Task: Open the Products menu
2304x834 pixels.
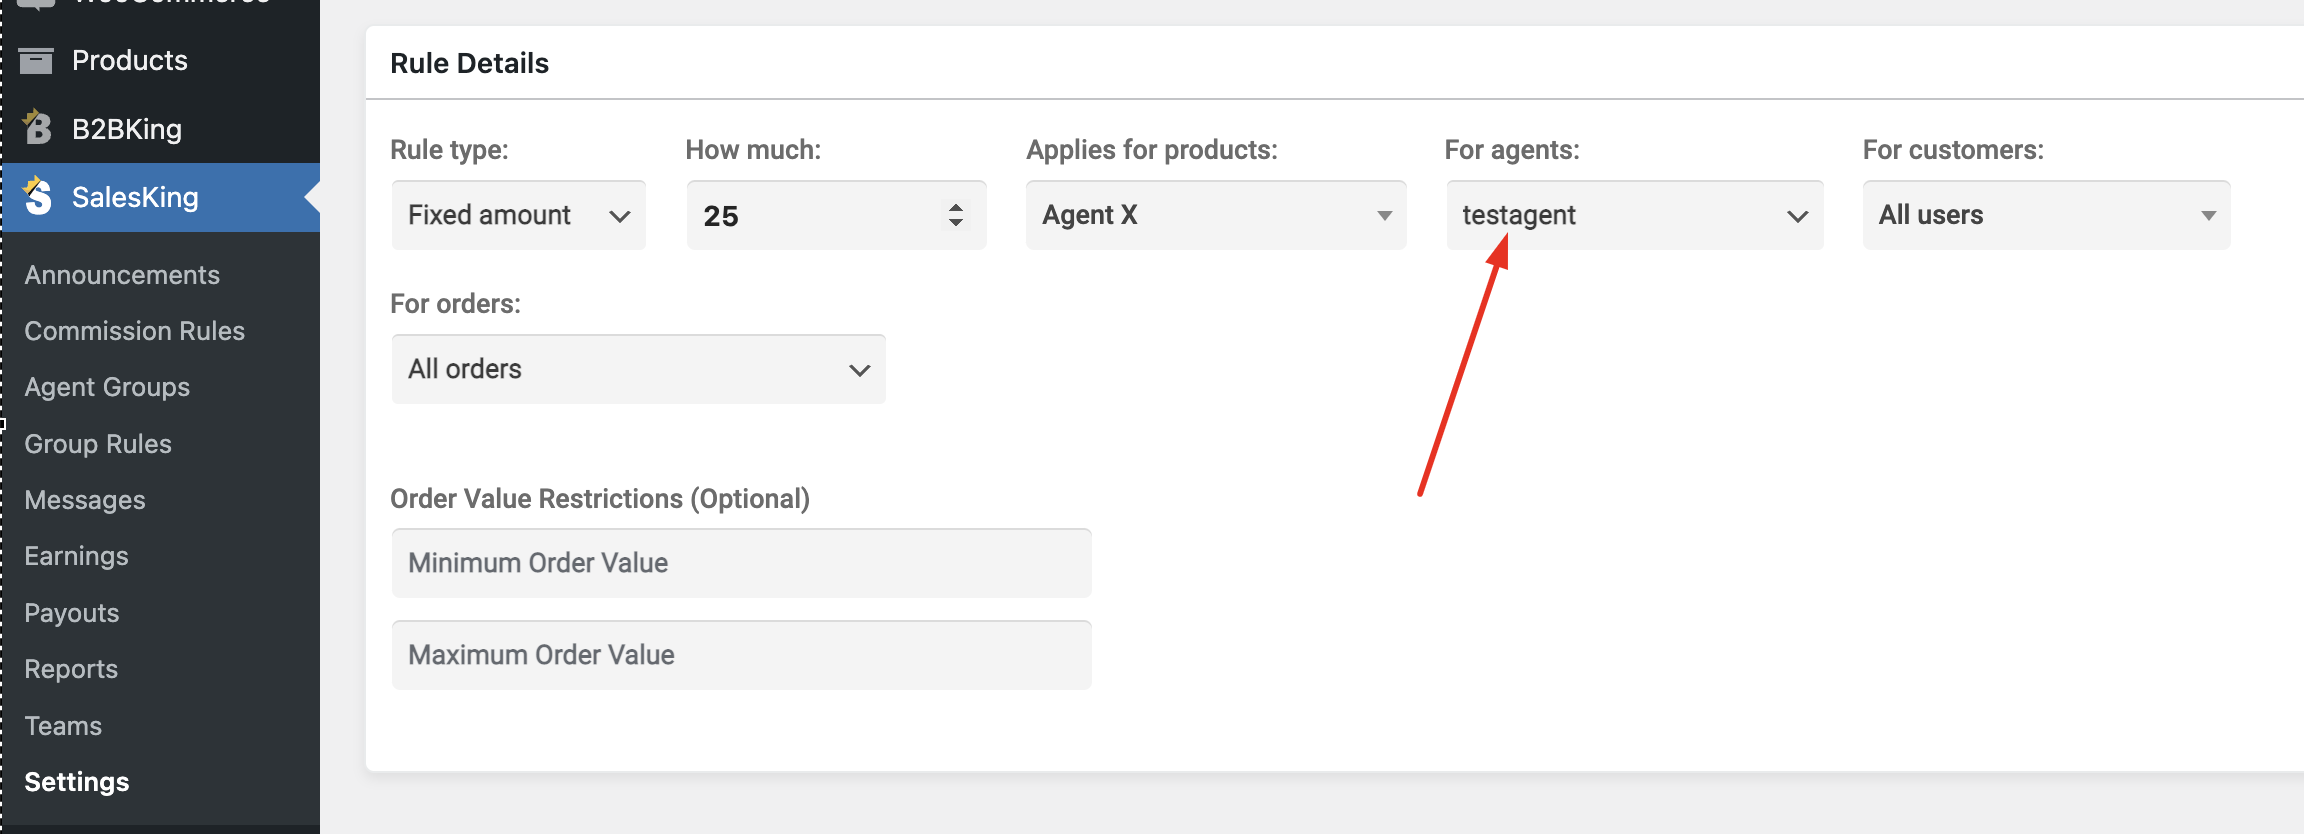Action: [130, 60]
